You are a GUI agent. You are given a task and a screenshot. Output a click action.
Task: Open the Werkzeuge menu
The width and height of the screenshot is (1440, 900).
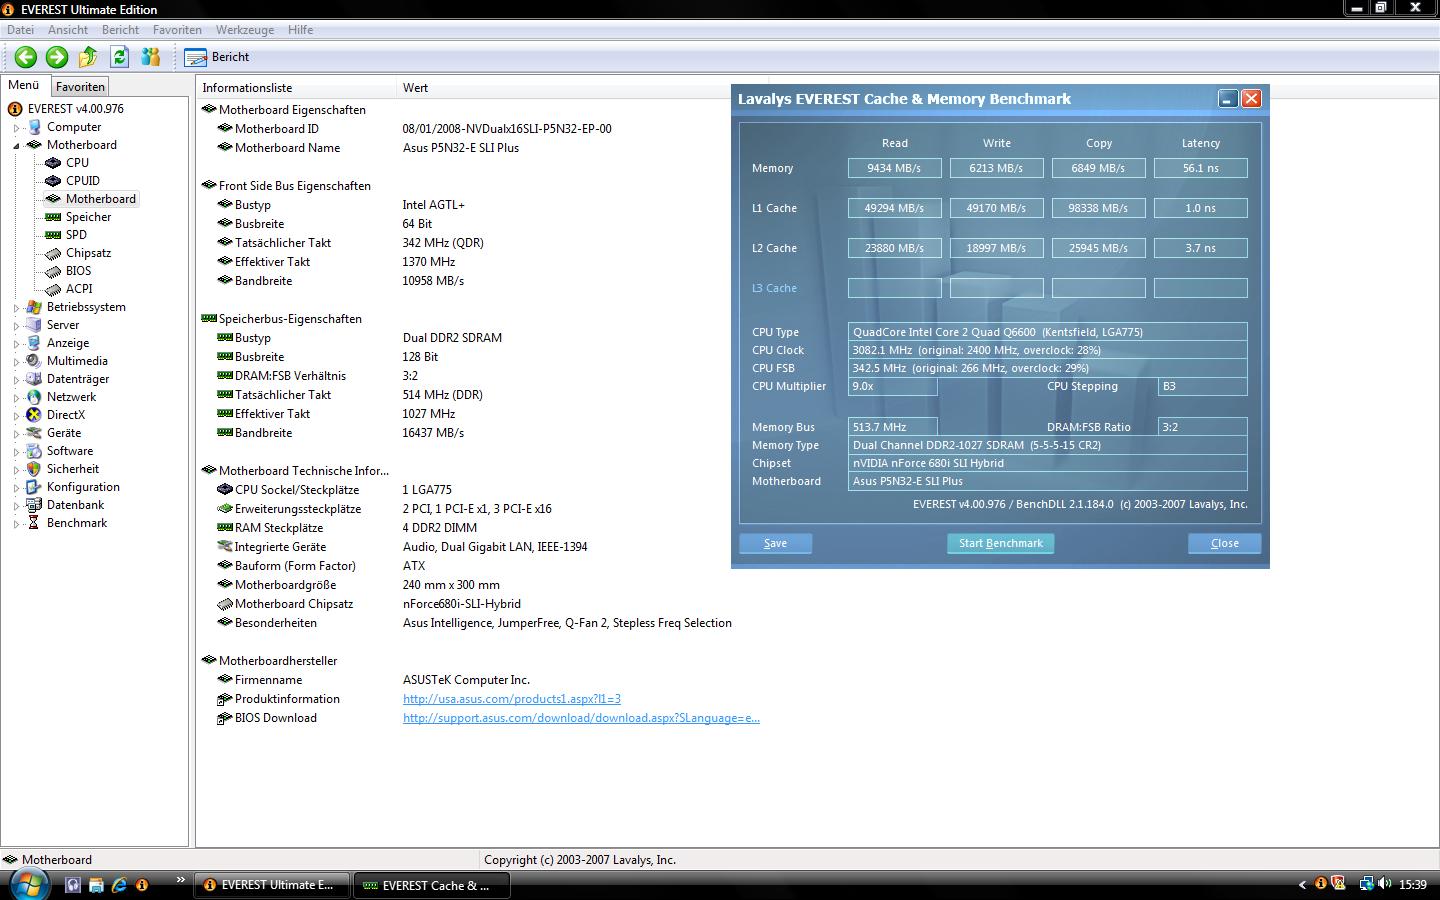click(244, 30)
